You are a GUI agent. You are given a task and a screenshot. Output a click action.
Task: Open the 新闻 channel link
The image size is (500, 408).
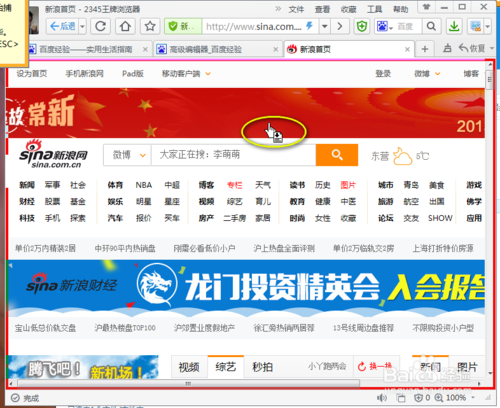27,185
